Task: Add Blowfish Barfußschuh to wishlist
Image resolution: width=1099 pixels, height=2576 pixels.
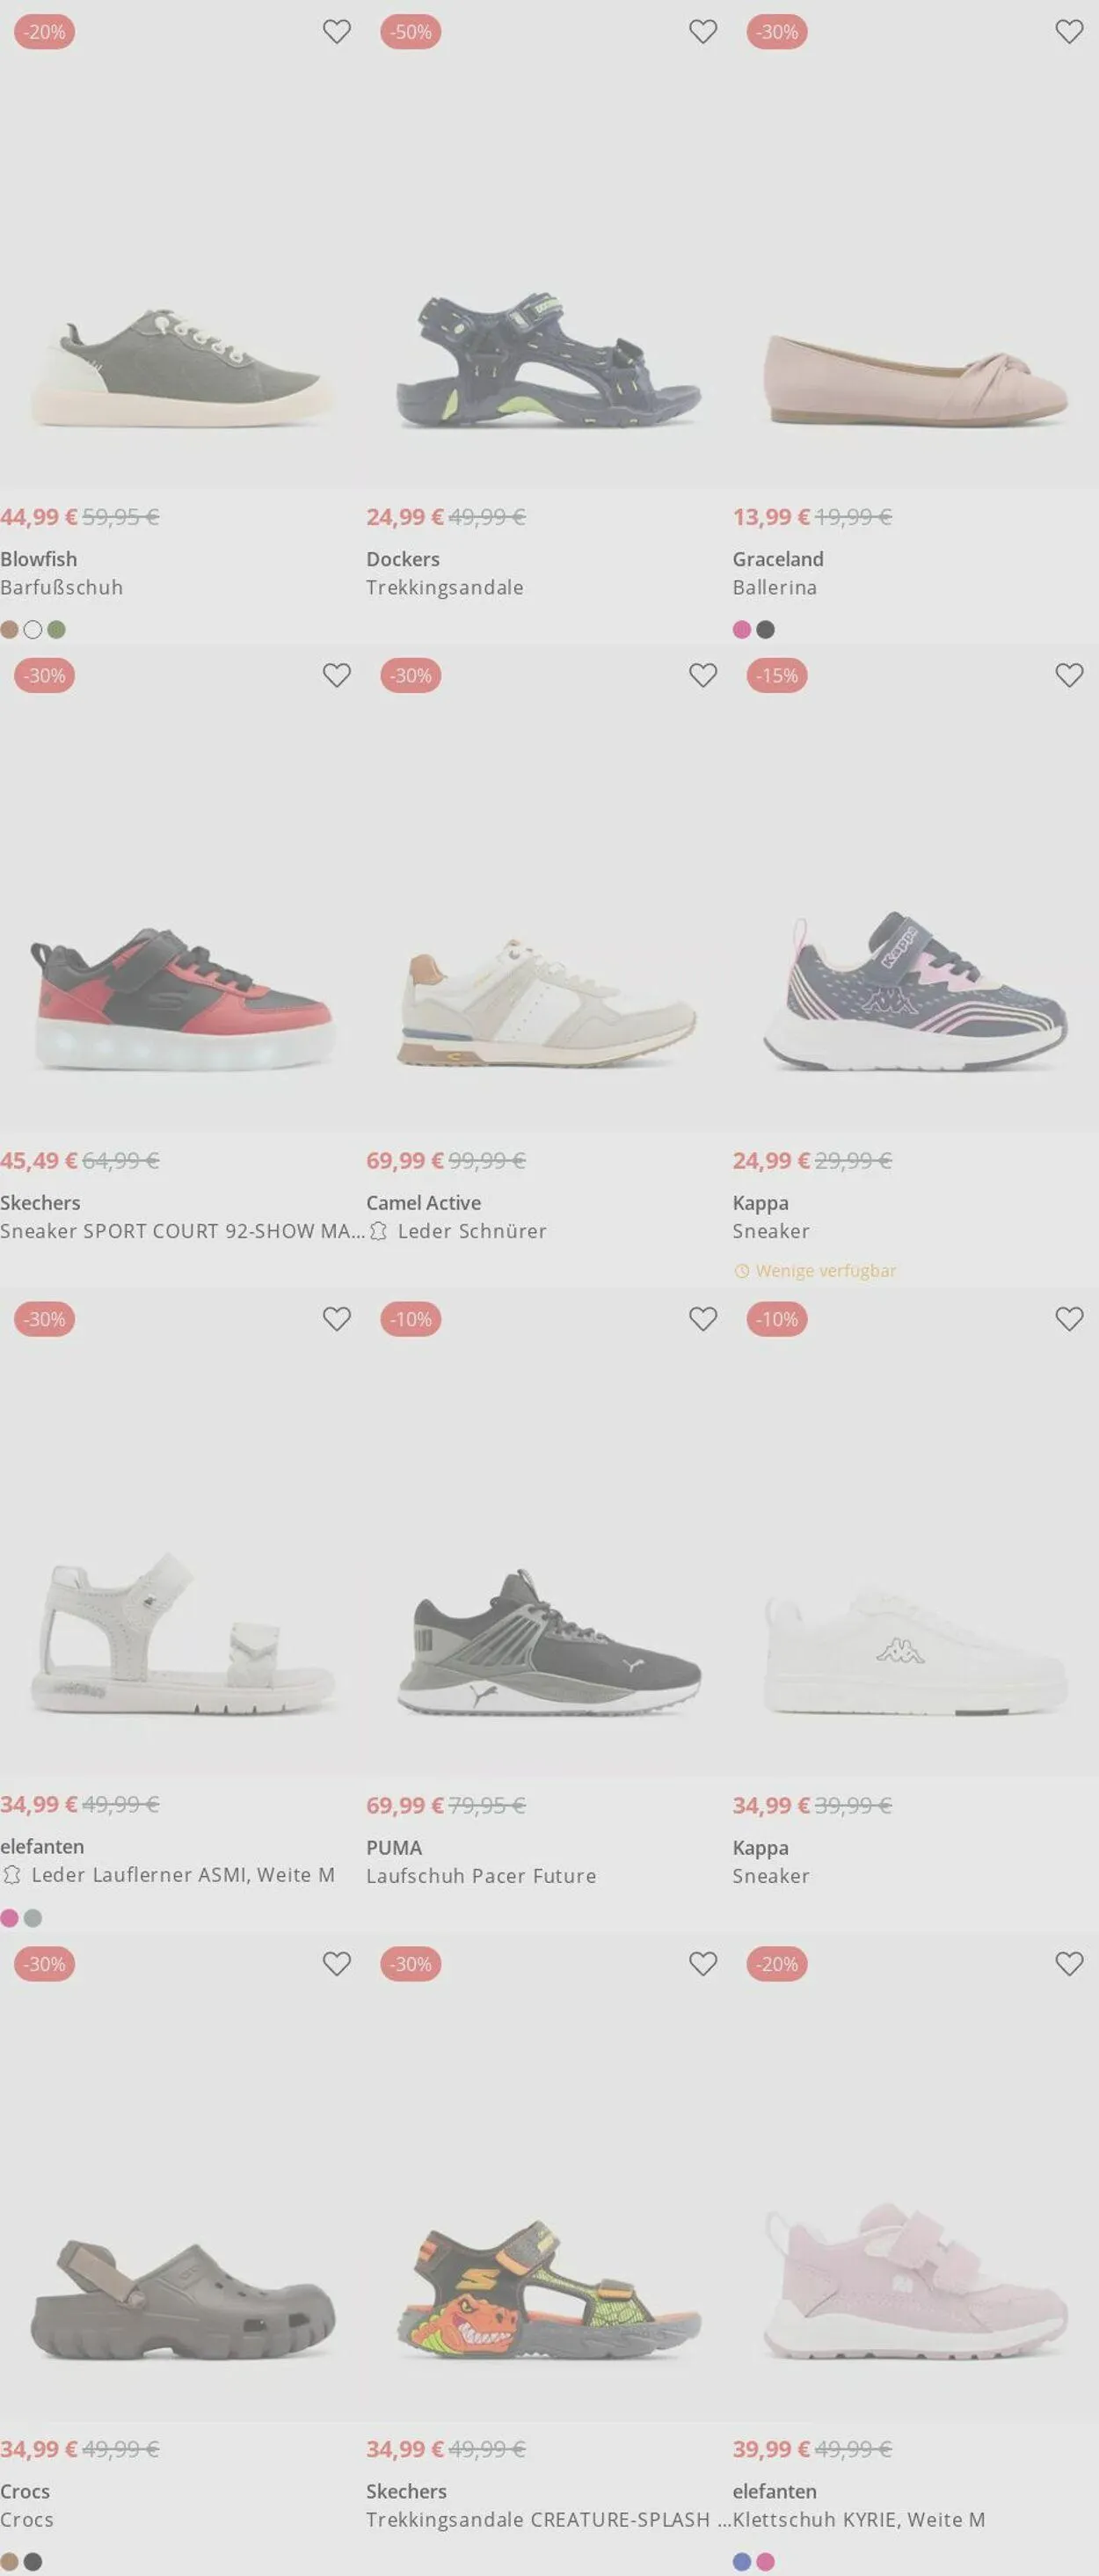Action: [337, 32]
